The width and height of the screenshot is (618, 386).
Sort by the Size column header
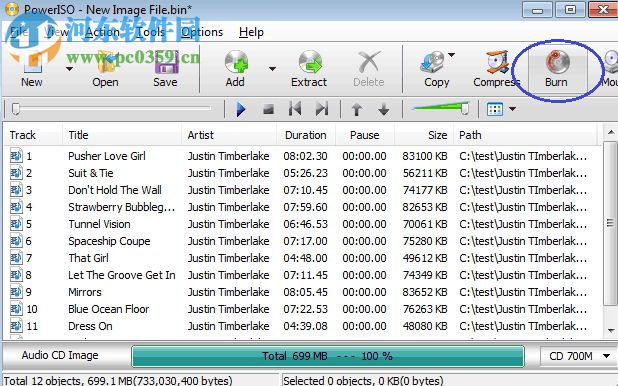point(424,135)
